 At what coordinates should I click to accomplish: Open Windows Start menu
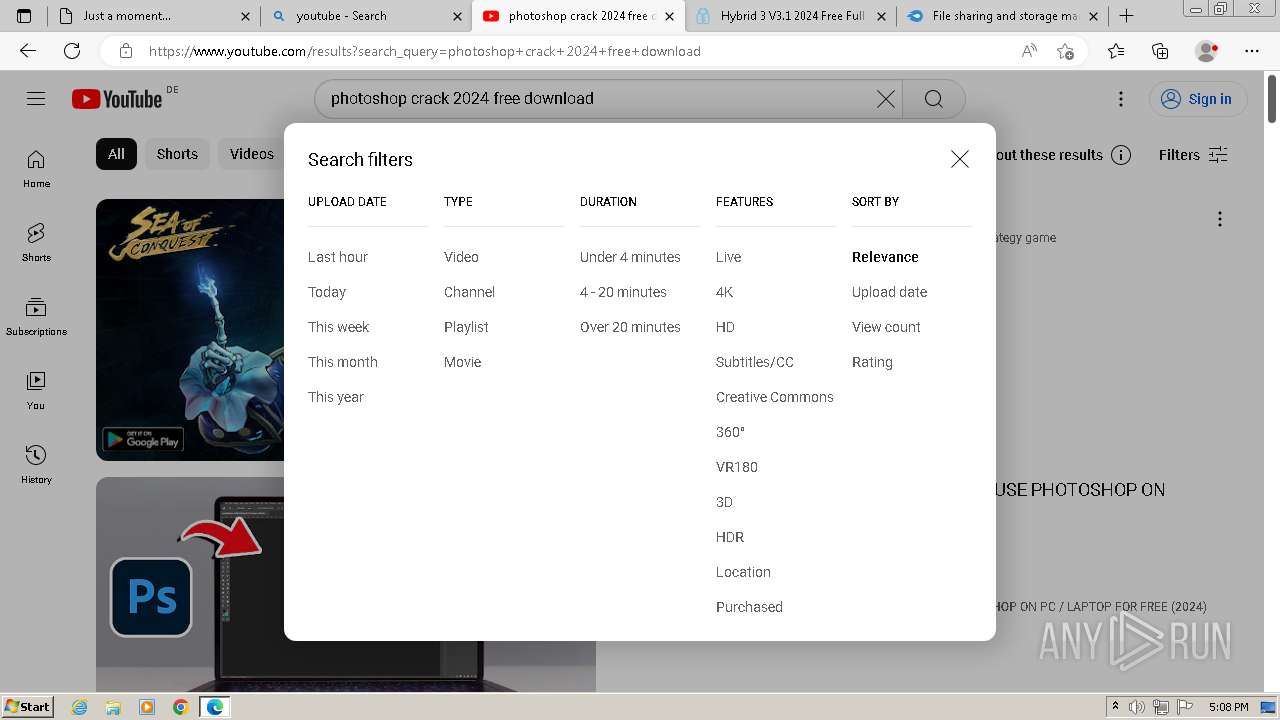[x=27, y=707]
